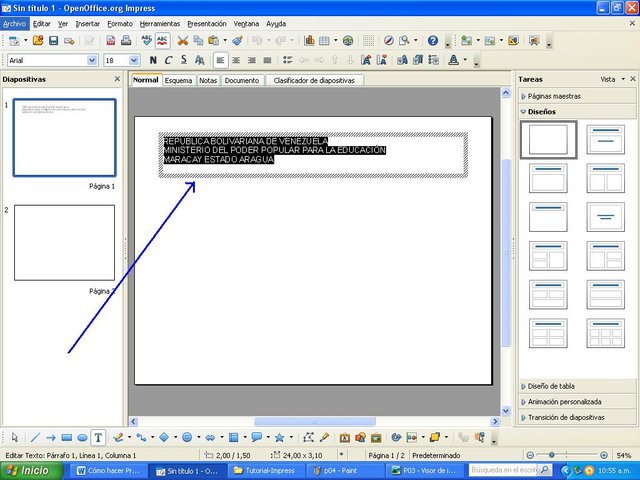This screenshot has height=480, width=640.
Task: Select the Rectangle tool
Action: 67,438
